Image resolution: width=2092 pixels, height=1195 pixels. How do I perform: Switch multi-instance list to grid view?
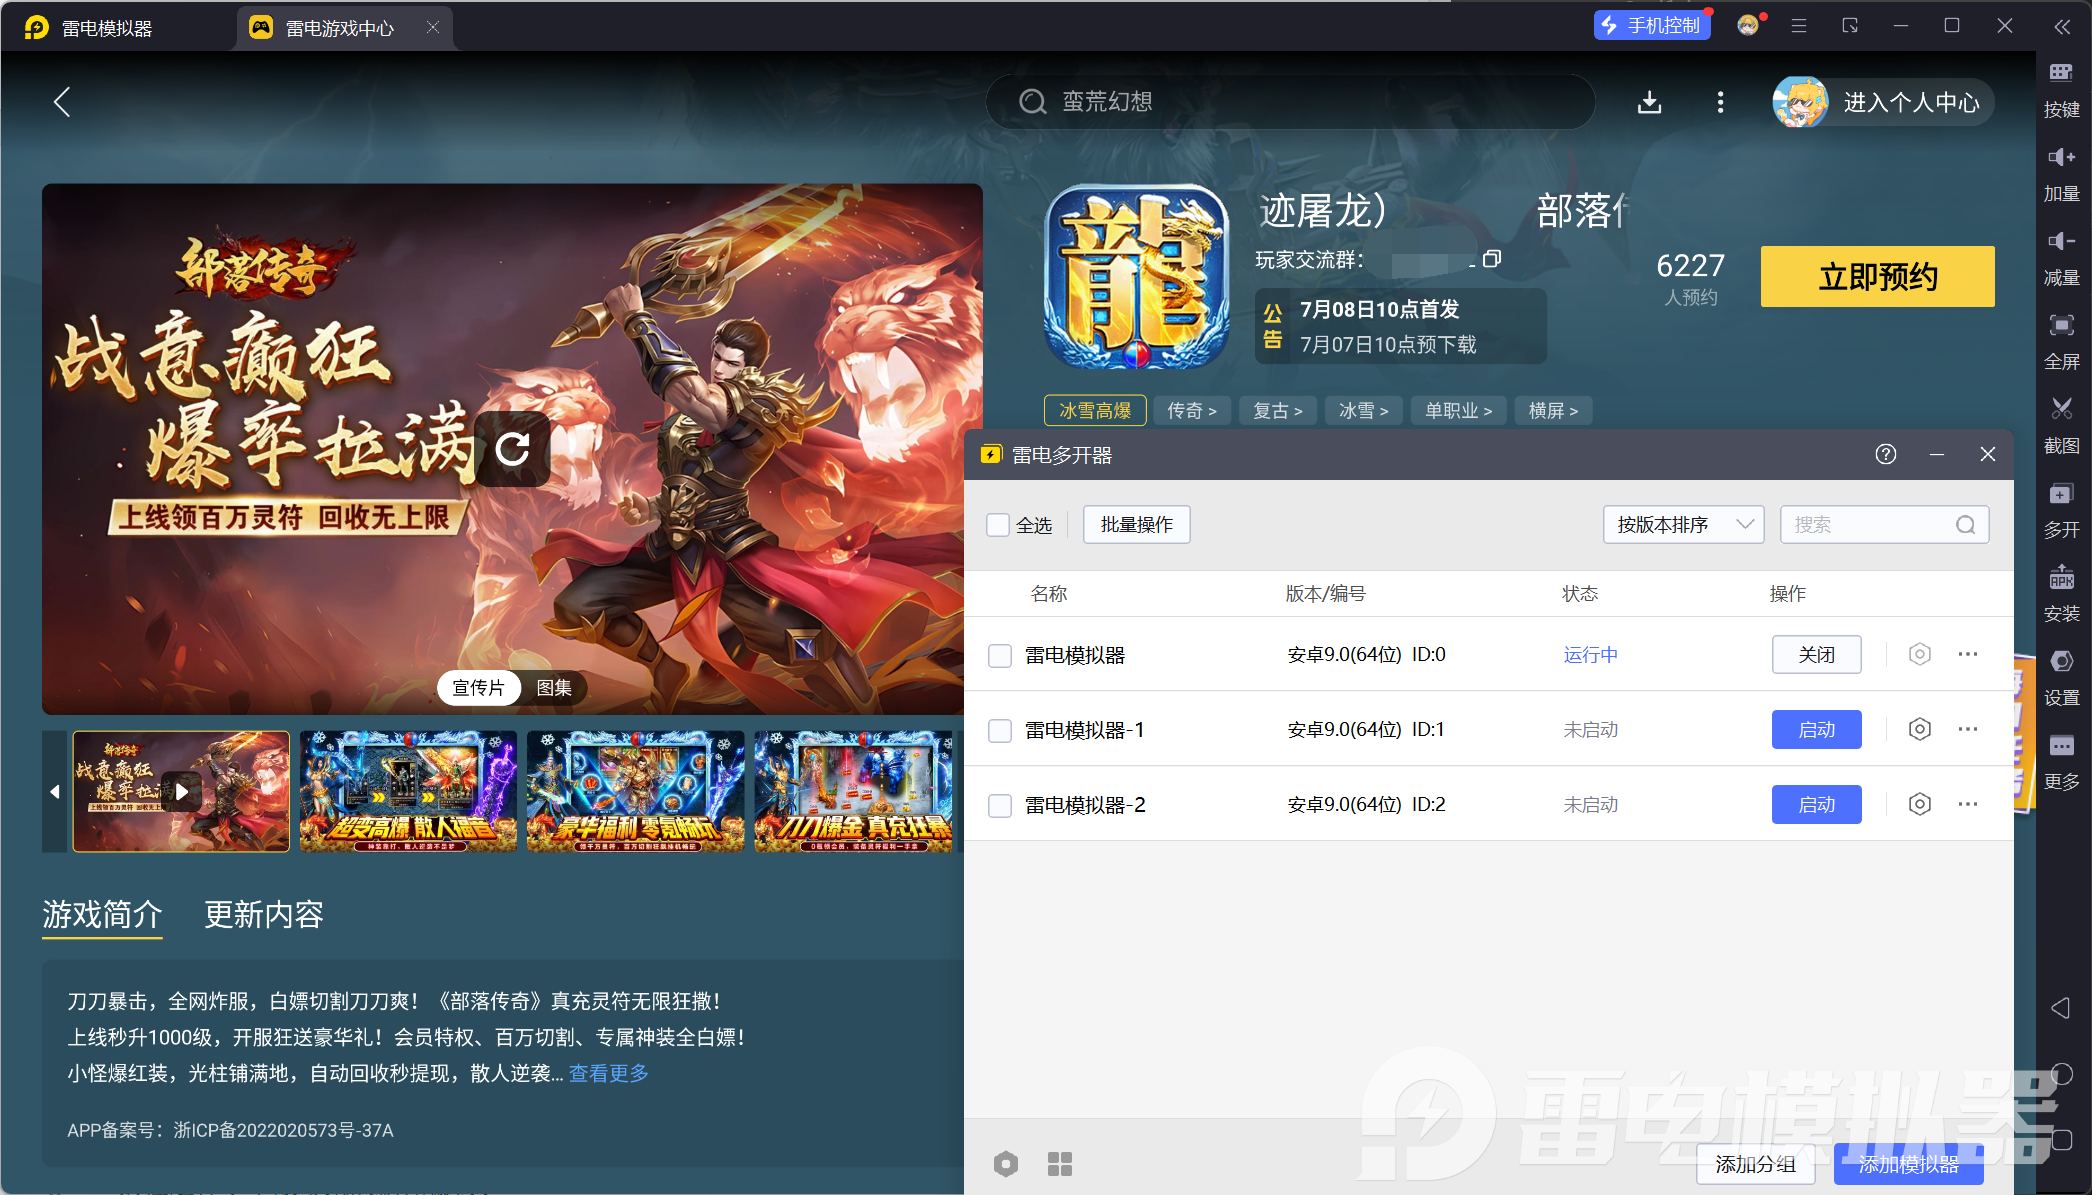pyautogui.click(x=1060, y=1164)
